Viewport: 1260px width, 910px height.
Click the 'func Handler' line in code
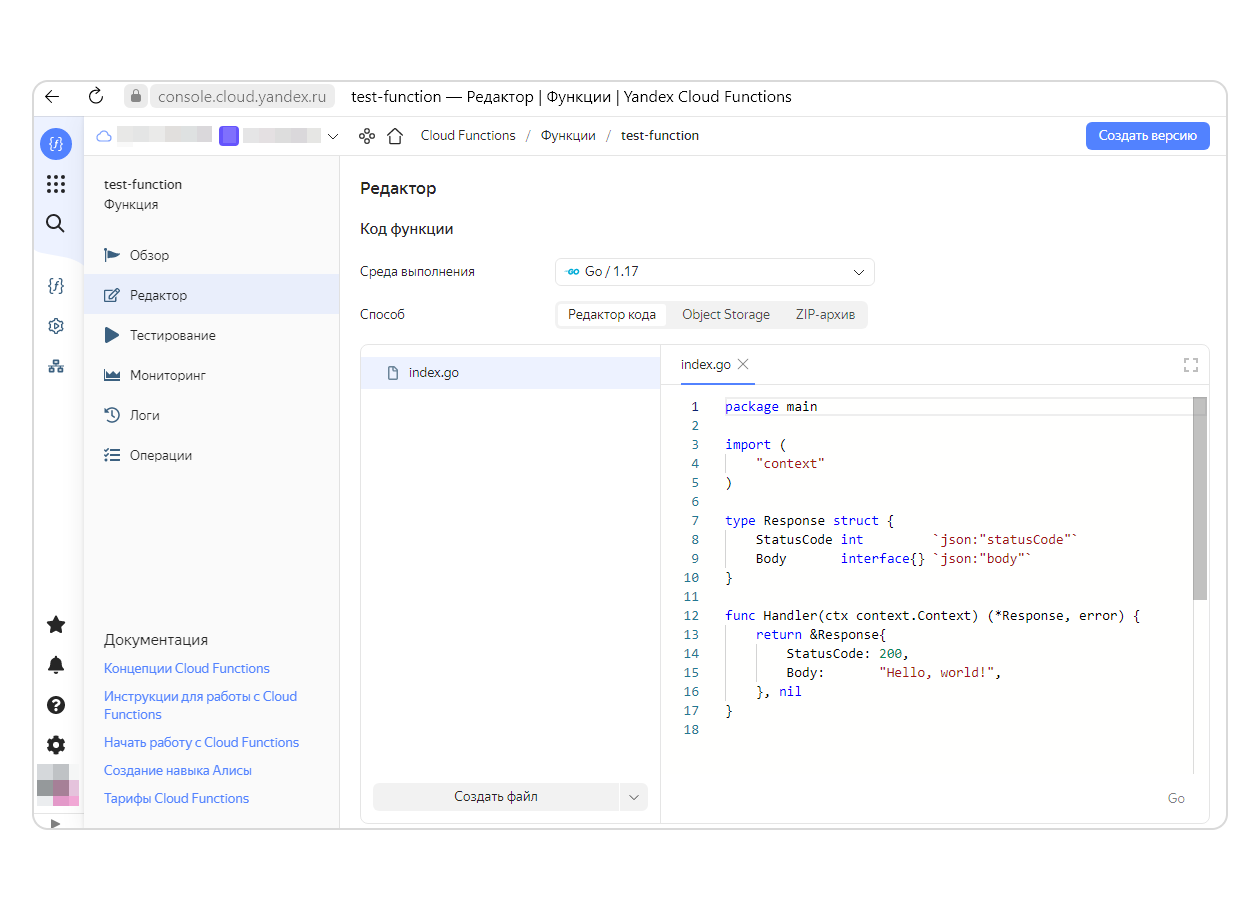pyautogui.click(x=932, y=616)
